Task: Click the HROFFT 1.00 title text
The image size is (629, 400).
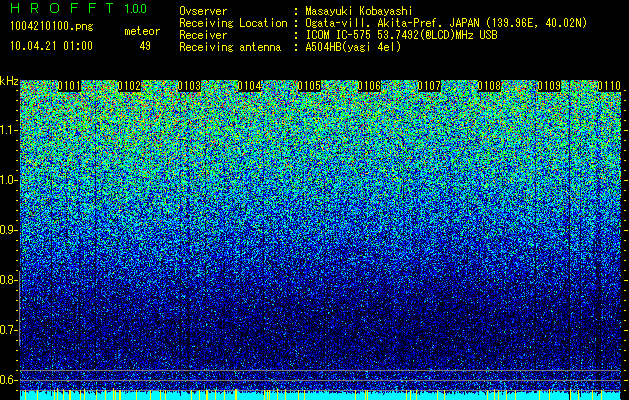Action: [79, 8]
